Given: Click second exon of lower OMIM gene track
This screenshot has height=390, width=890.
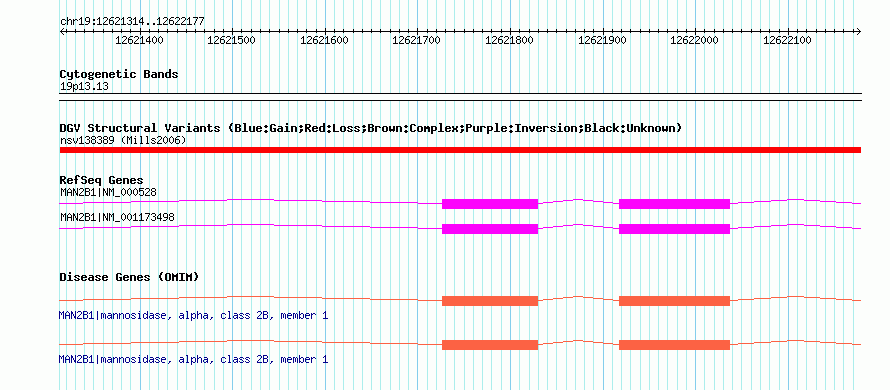Looking at the screenshot, I should [x=674, y=345].
